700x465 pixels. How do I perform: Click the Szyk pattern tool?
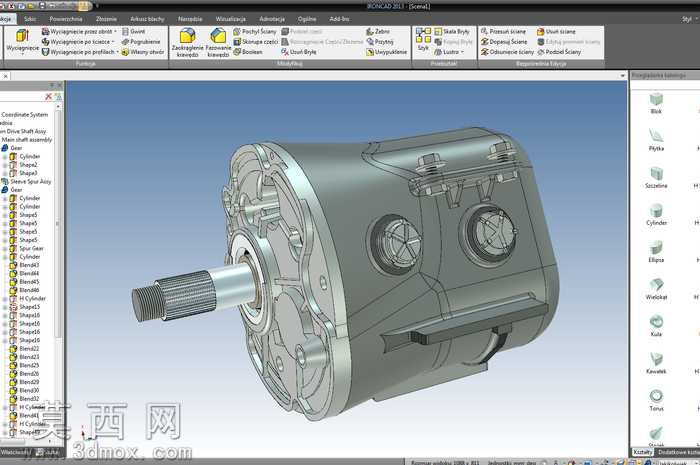[423, 39]
